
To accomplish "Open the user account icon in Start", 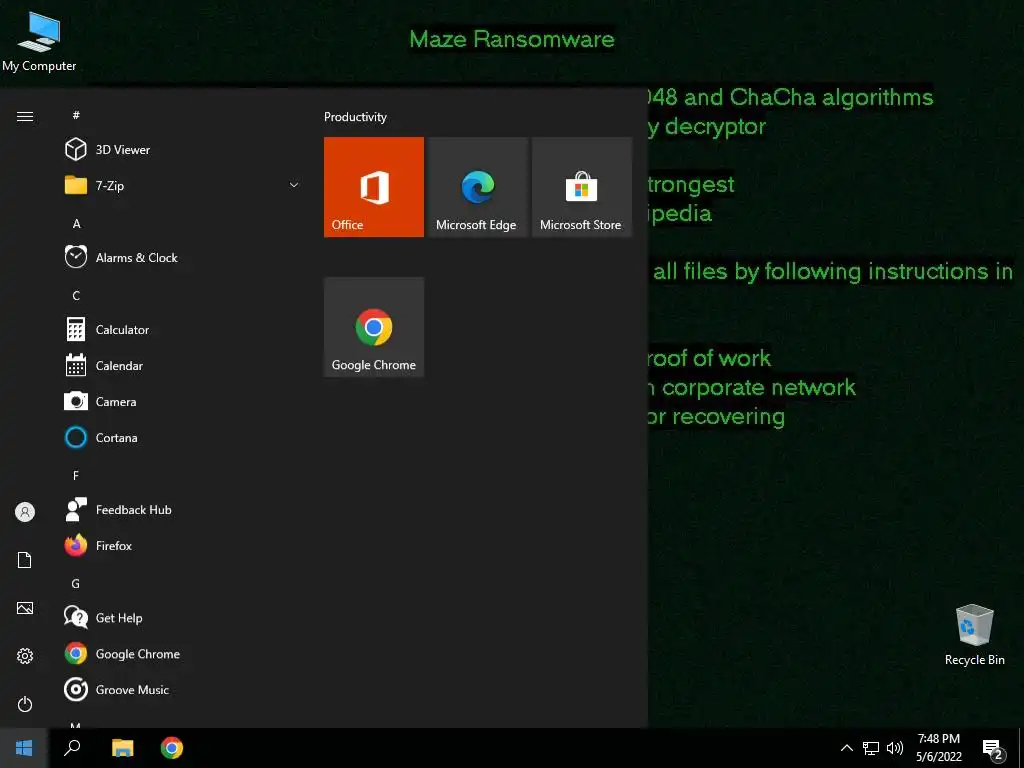I will (x=25, y=512).
